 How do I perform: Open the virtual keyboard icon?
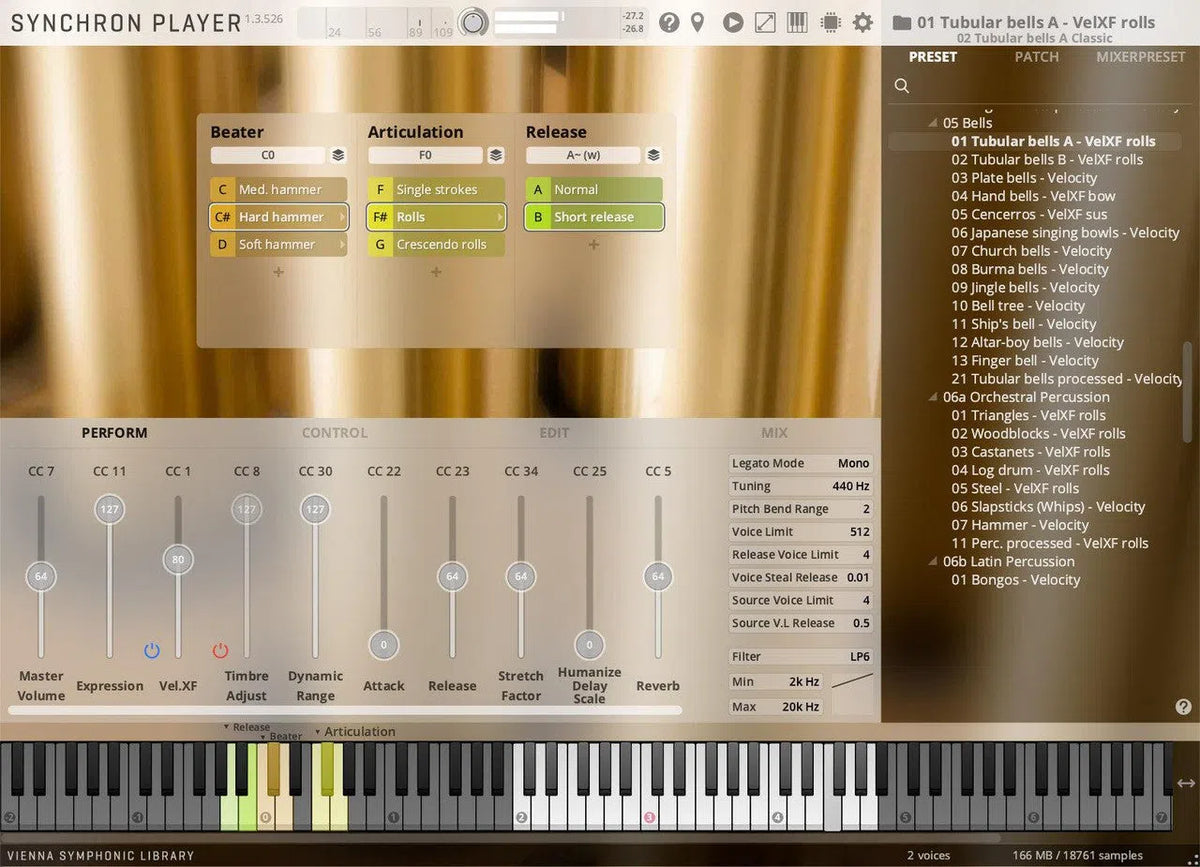coord(797,22)
